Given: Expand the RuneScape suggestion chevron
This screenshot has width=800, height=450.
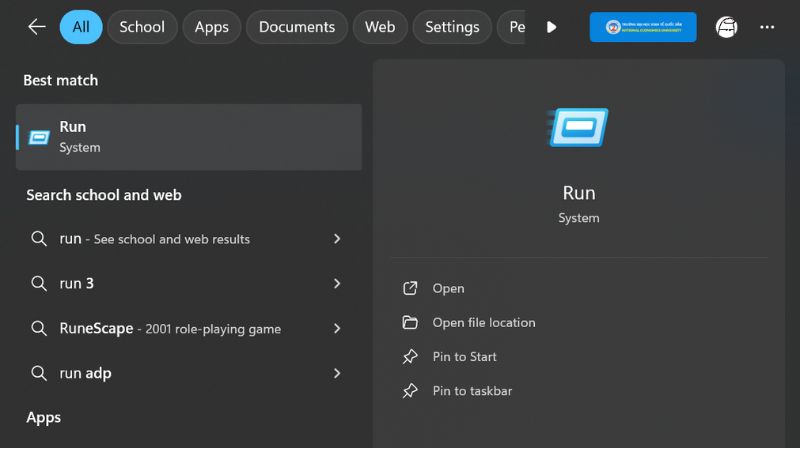Looking at the screenshot, I should point(337,329).
